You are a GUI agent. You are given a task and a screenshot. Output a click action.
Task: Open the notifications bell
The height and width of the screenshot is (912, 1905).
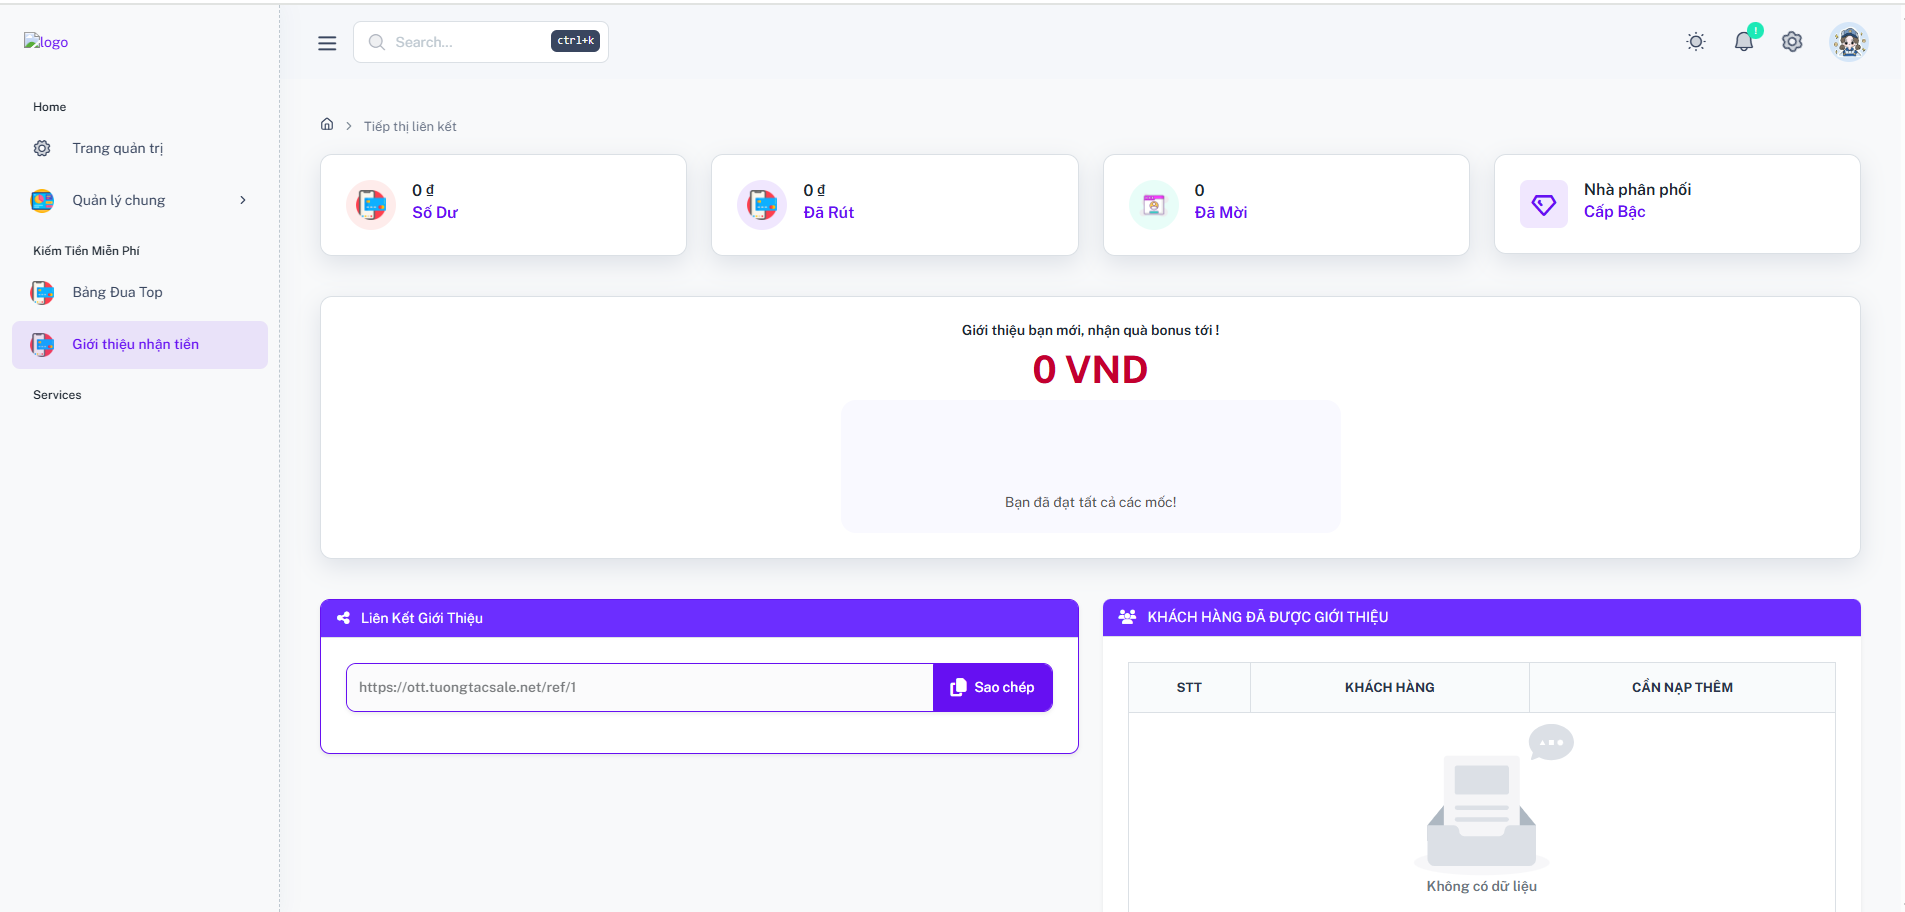(x=1743, y=42)
